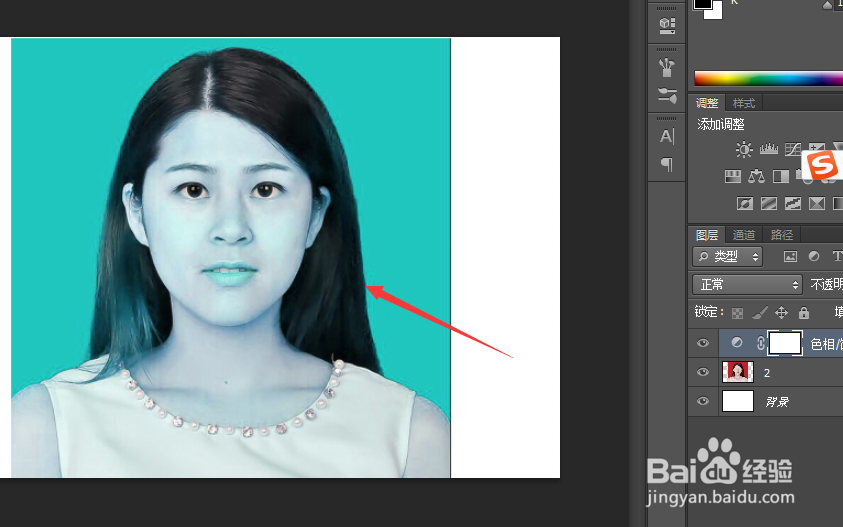This screenshot has width=843, height=527.
Task: Select the layer mask thumbnail of Hue/Saturation
Action: click(x=785, y=343)
